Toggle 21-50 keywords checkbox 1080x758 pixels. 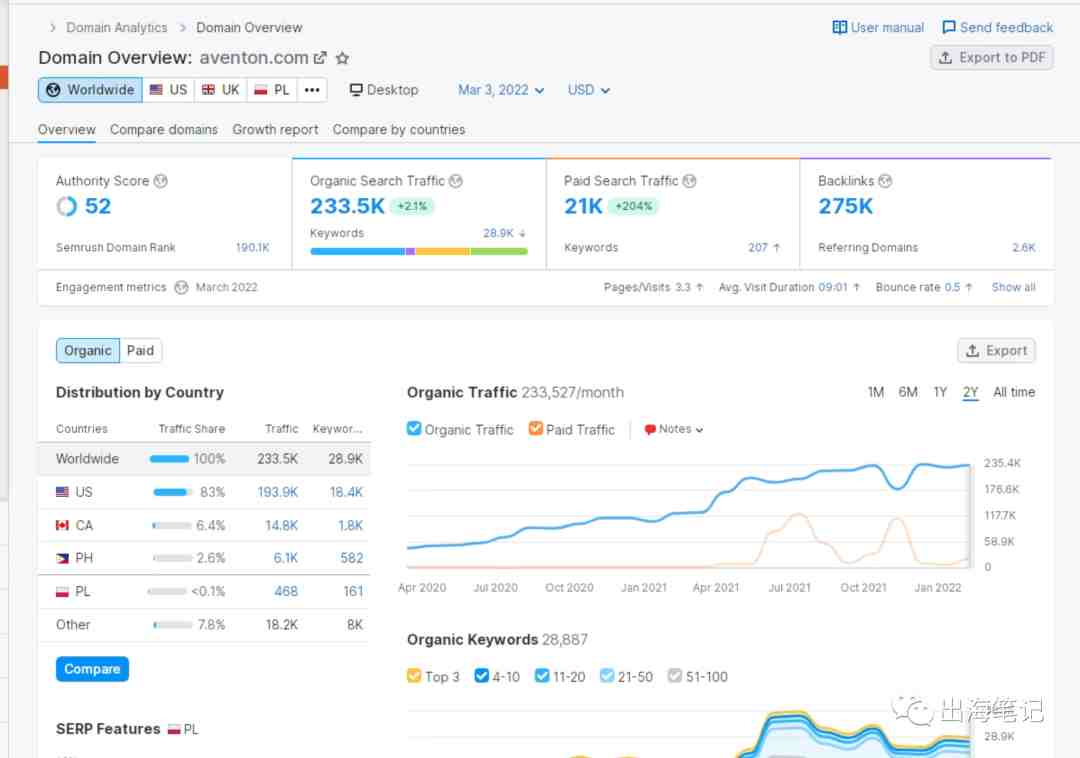(x=607, y=675)
